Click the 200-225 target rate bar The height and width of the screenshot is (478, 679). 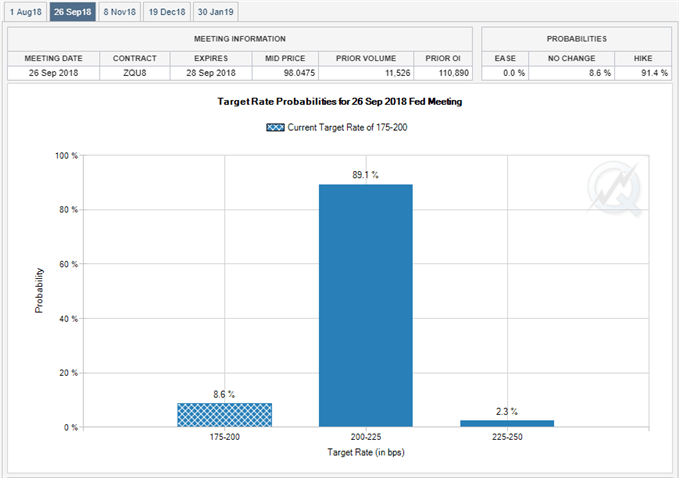pyautogui.click(x=366, y=306)
